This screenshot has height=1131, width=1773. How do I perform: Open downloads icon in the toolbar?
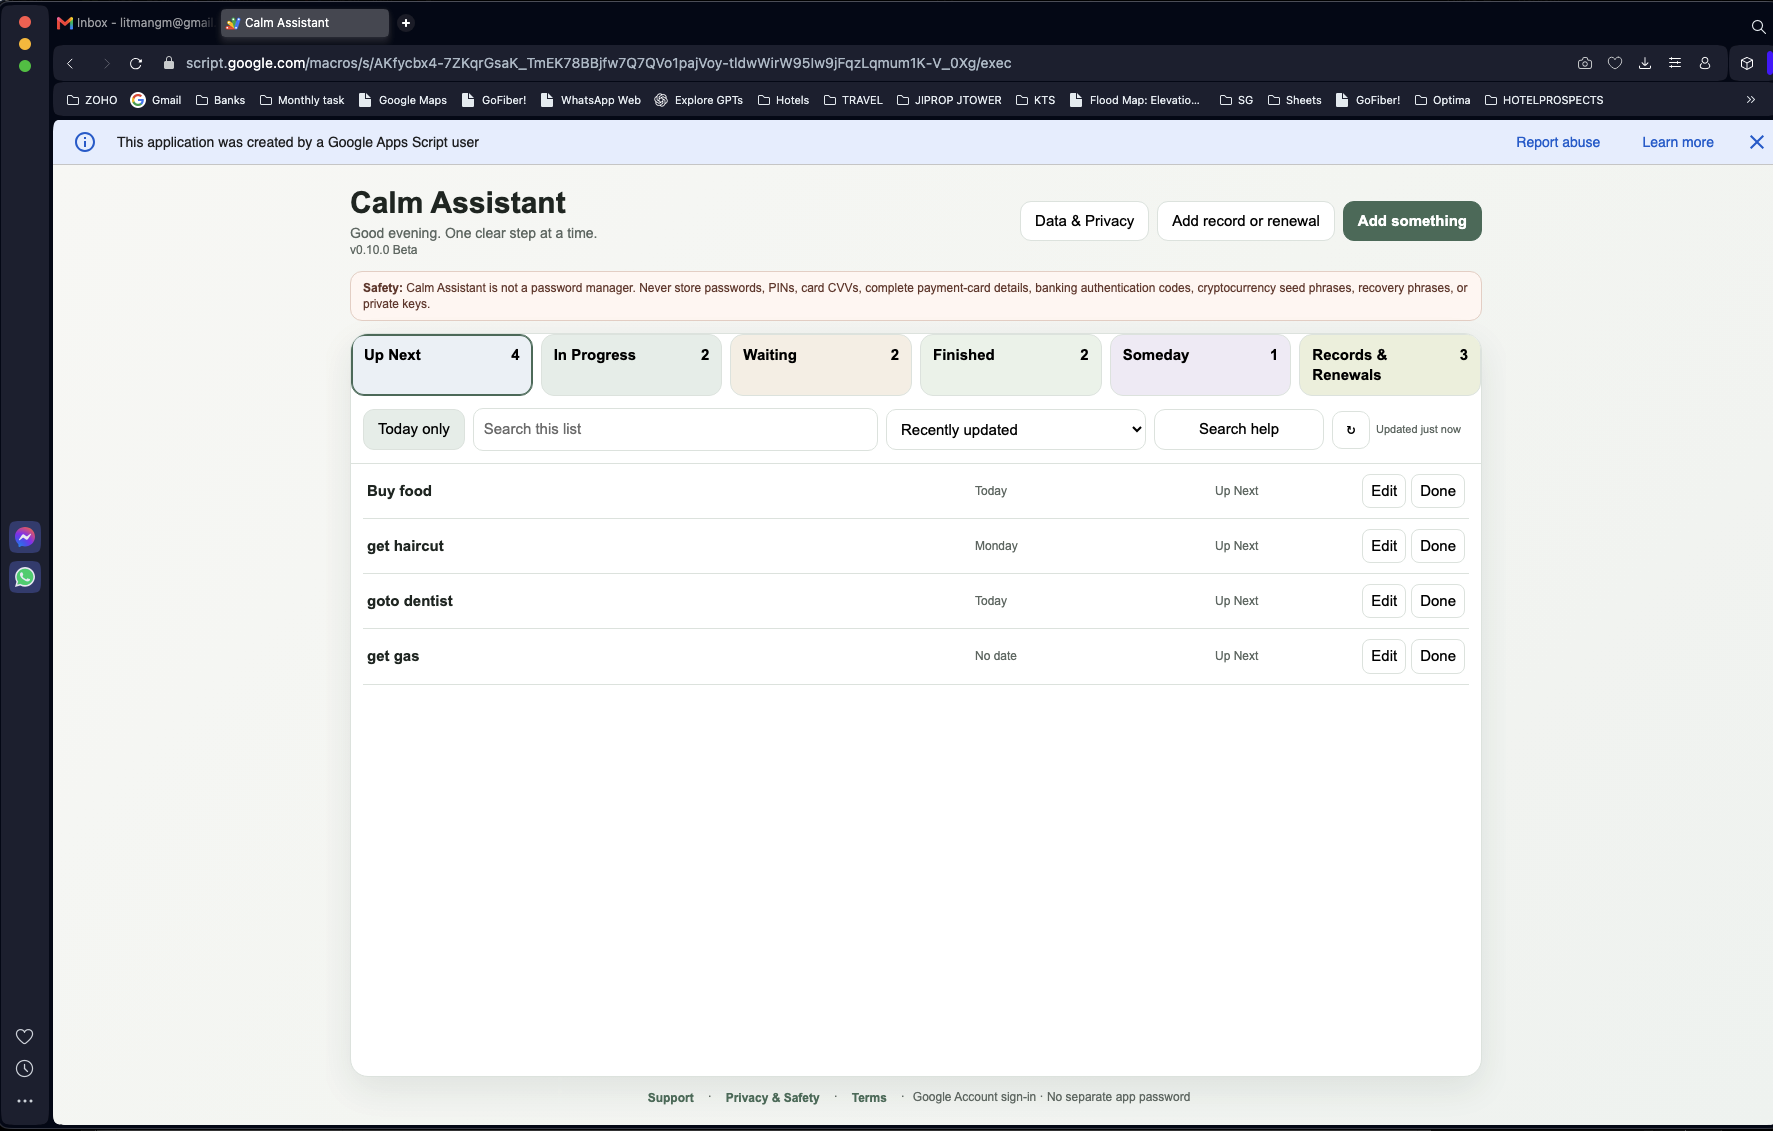[1645, 63]
